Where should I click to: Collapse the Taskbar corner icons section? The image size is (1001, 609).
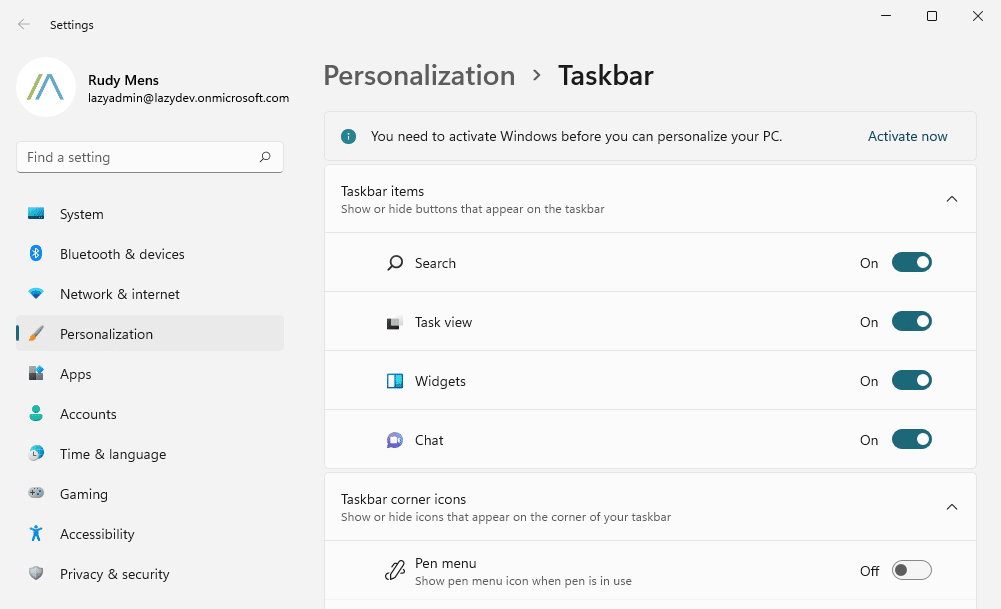952,507
